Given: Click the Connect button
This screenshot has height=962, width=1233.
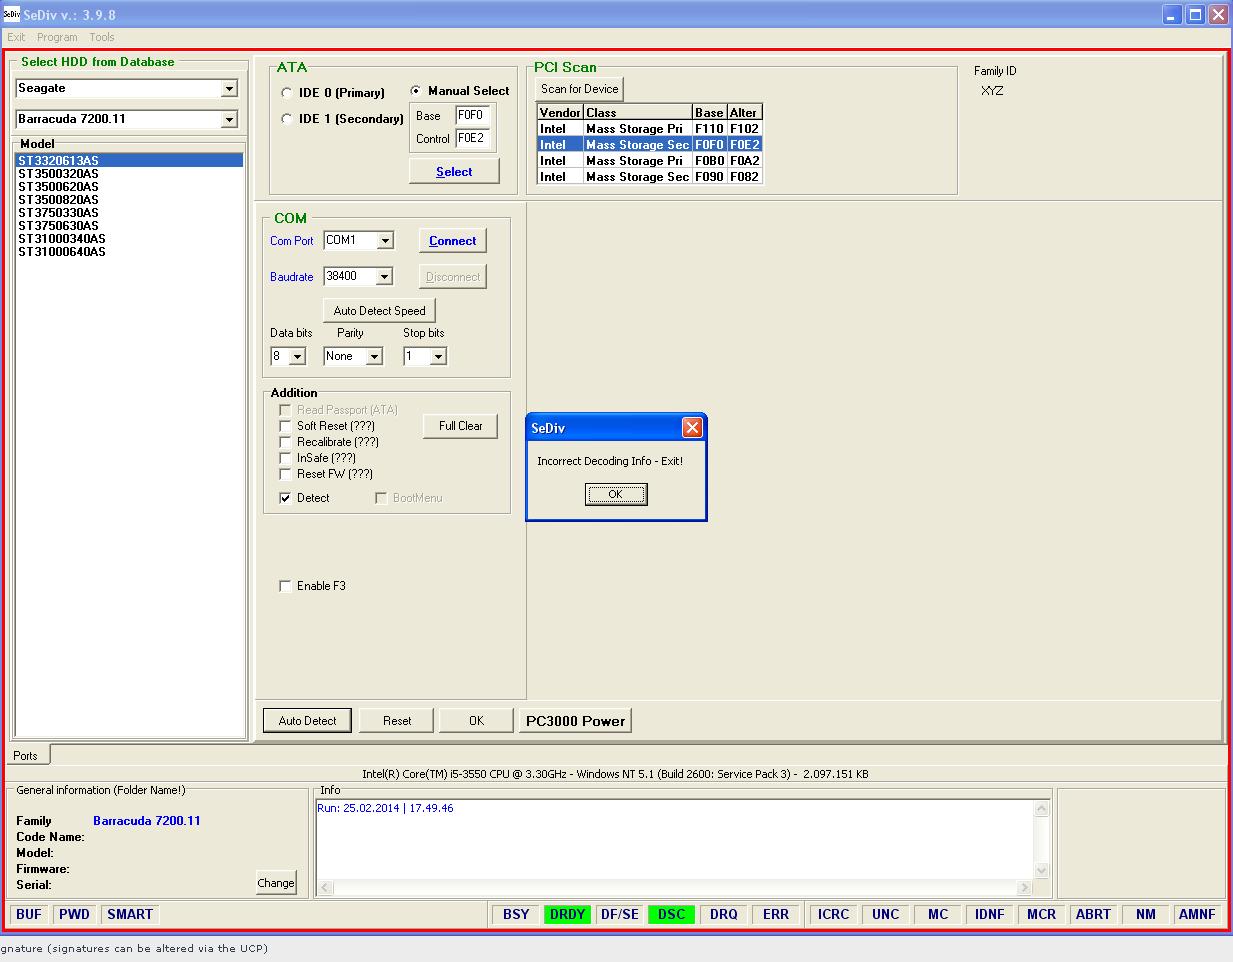Looking at the screenshot, I should 453,241.
